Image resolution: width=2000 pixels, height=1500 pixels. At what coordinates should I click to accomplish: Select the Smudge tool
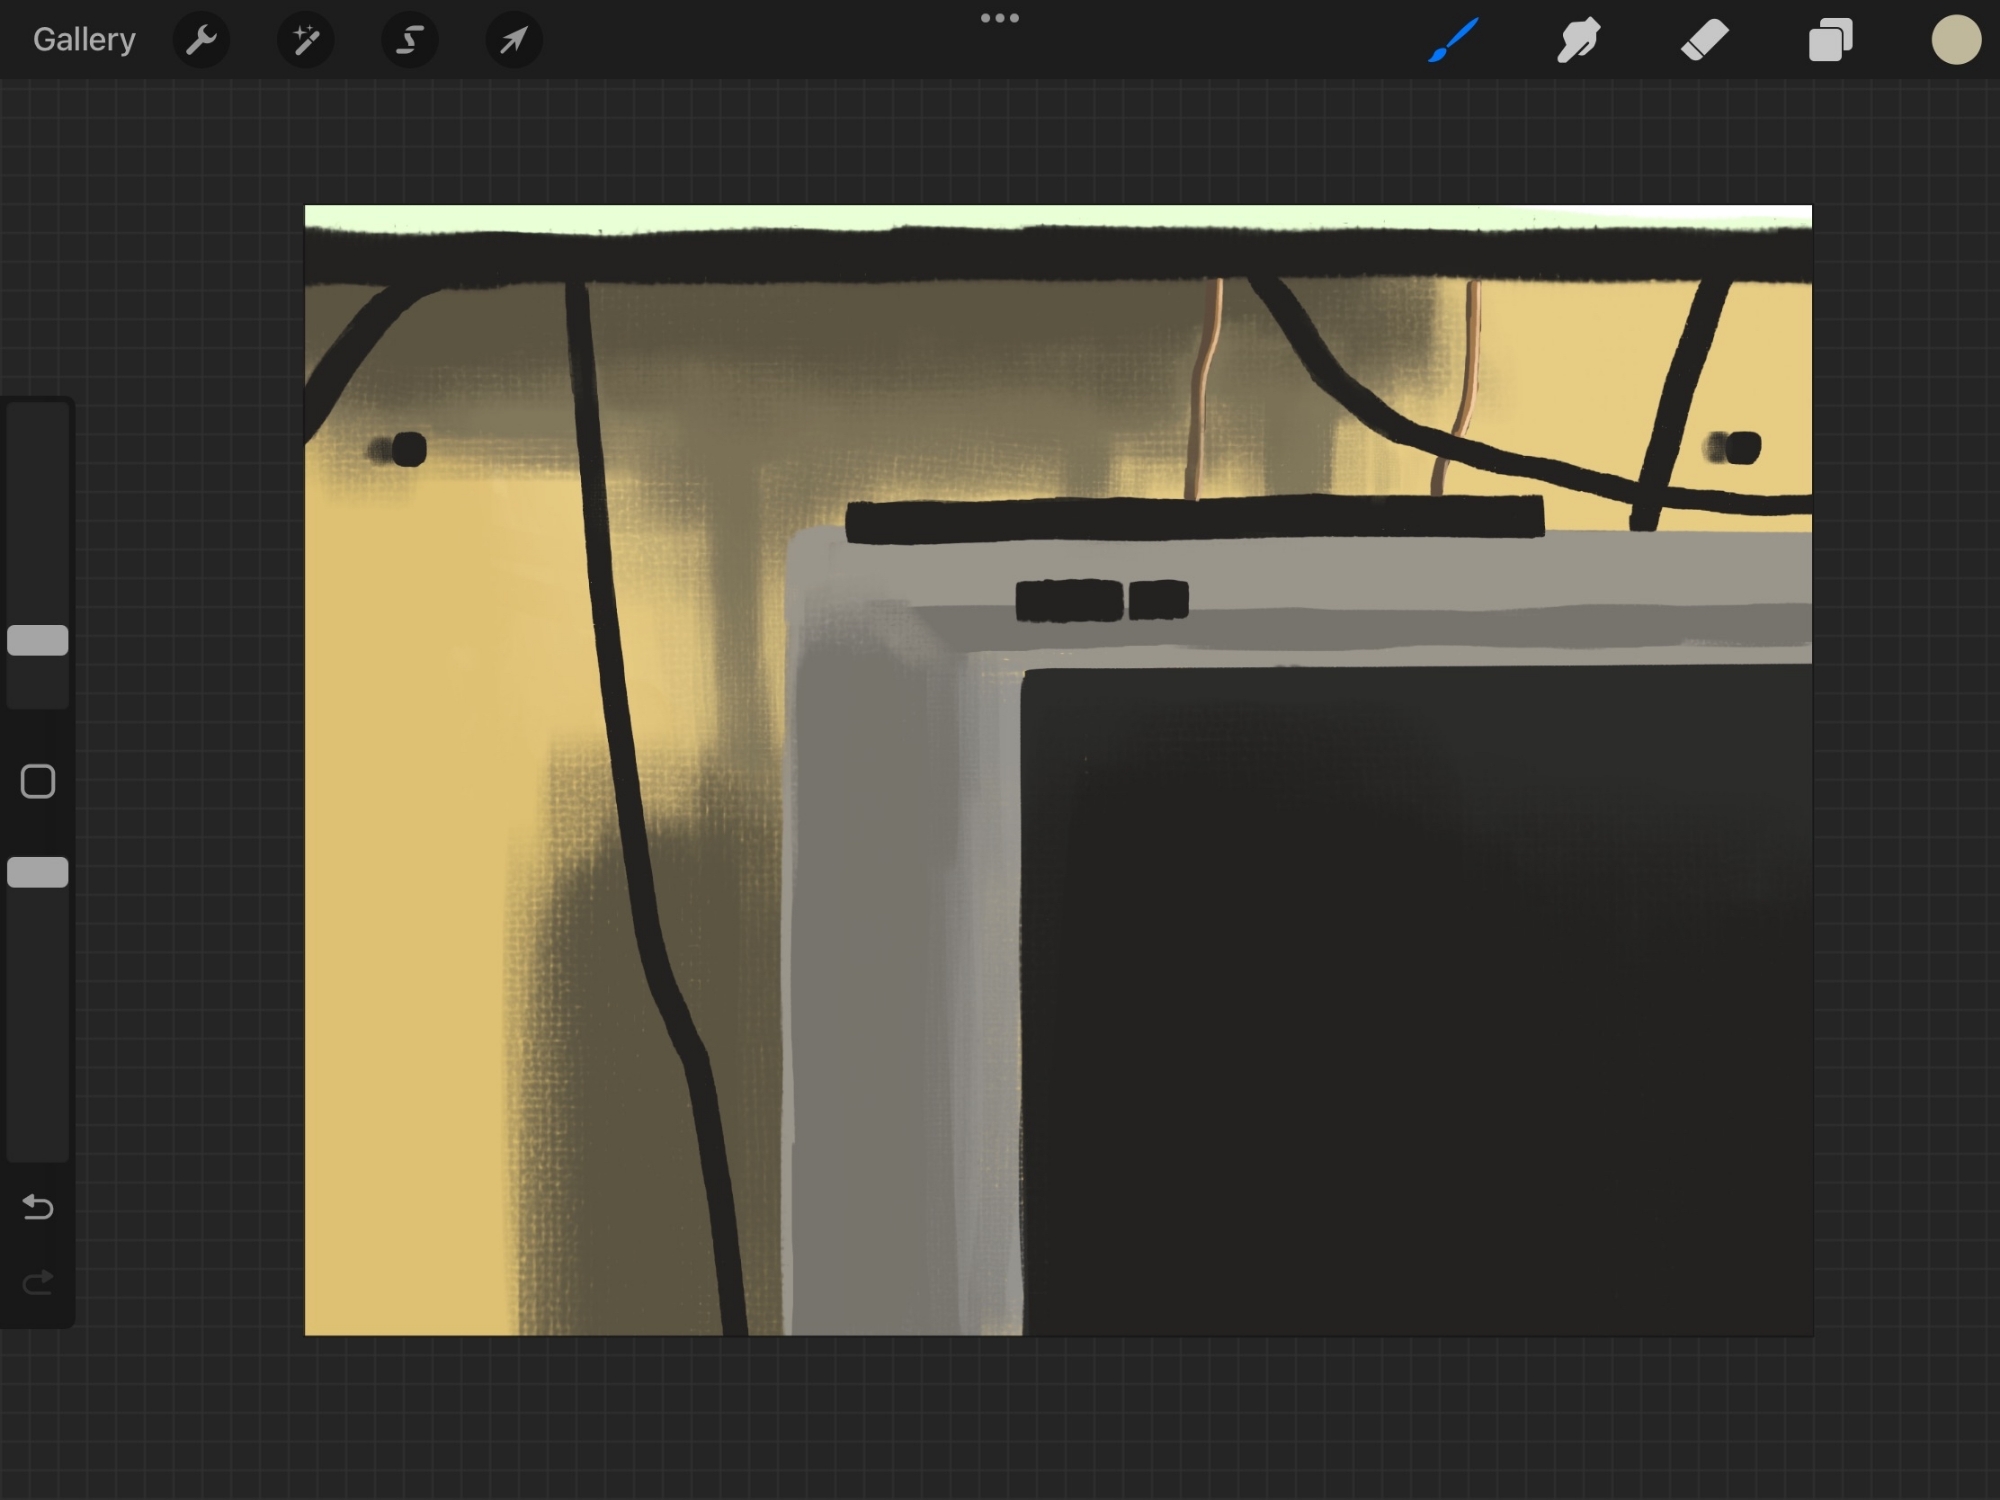1579,41
